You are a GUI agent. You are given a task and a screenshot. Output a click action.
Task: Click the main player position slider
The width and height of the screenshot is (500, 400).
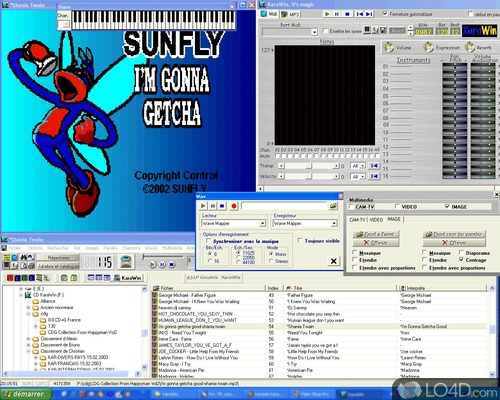click(x=163, y=256)
